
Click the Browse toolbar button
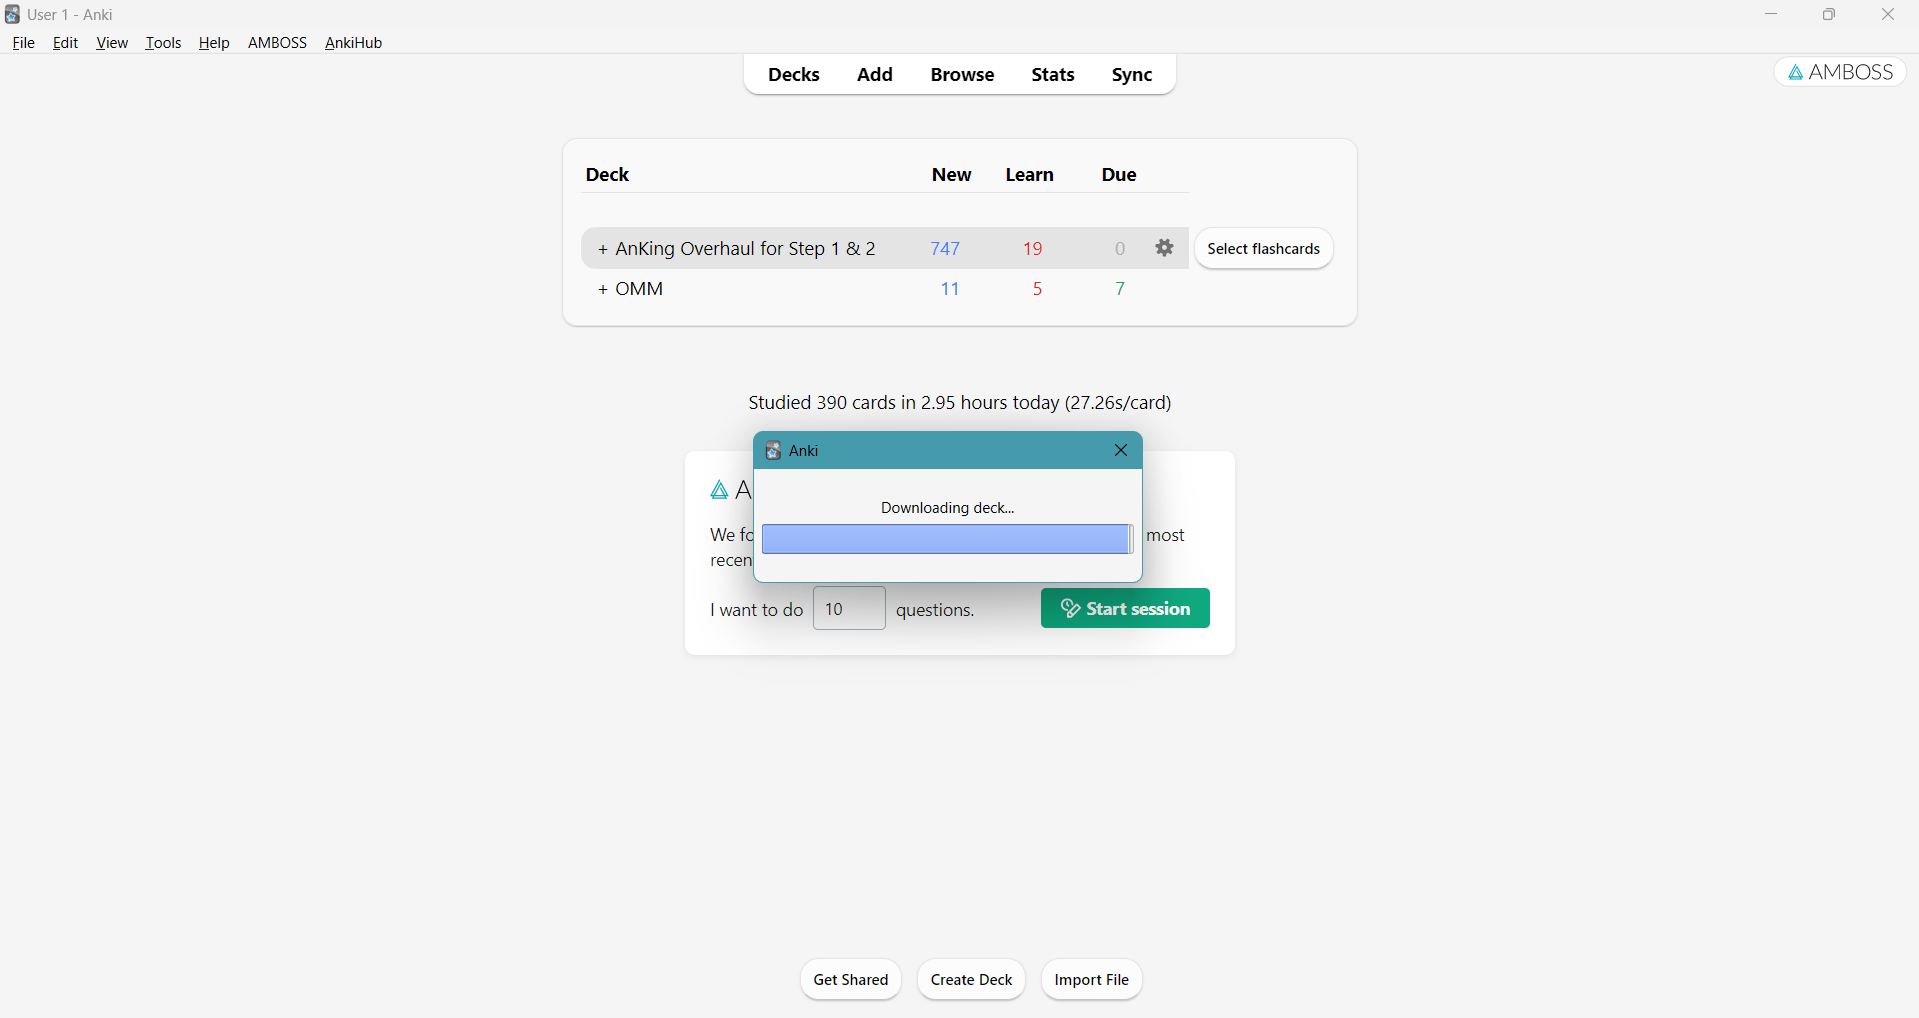[961, 75]
